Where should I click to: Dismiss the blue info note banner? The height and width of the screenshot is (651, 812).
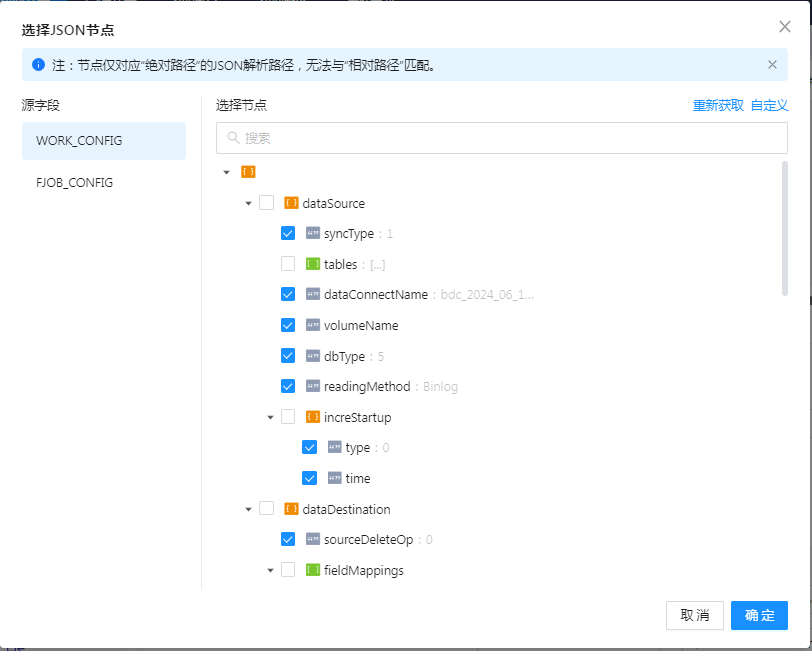tap(772, 65)
